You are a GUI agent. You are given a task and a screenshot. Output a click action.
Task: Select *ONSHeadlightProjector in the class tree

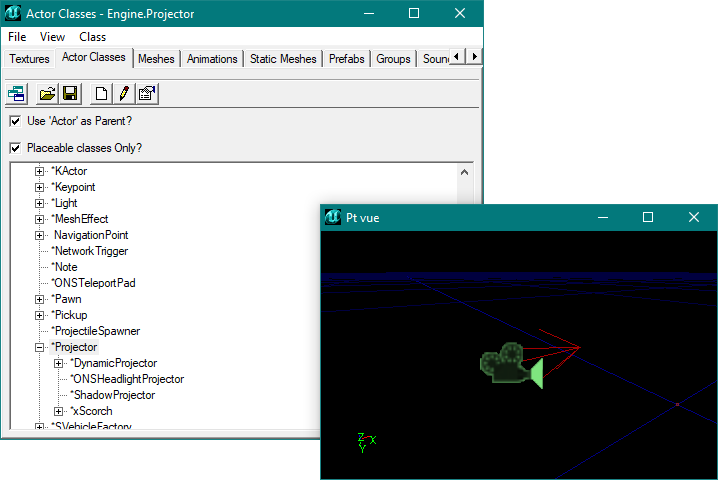click(x=127, y=379)
